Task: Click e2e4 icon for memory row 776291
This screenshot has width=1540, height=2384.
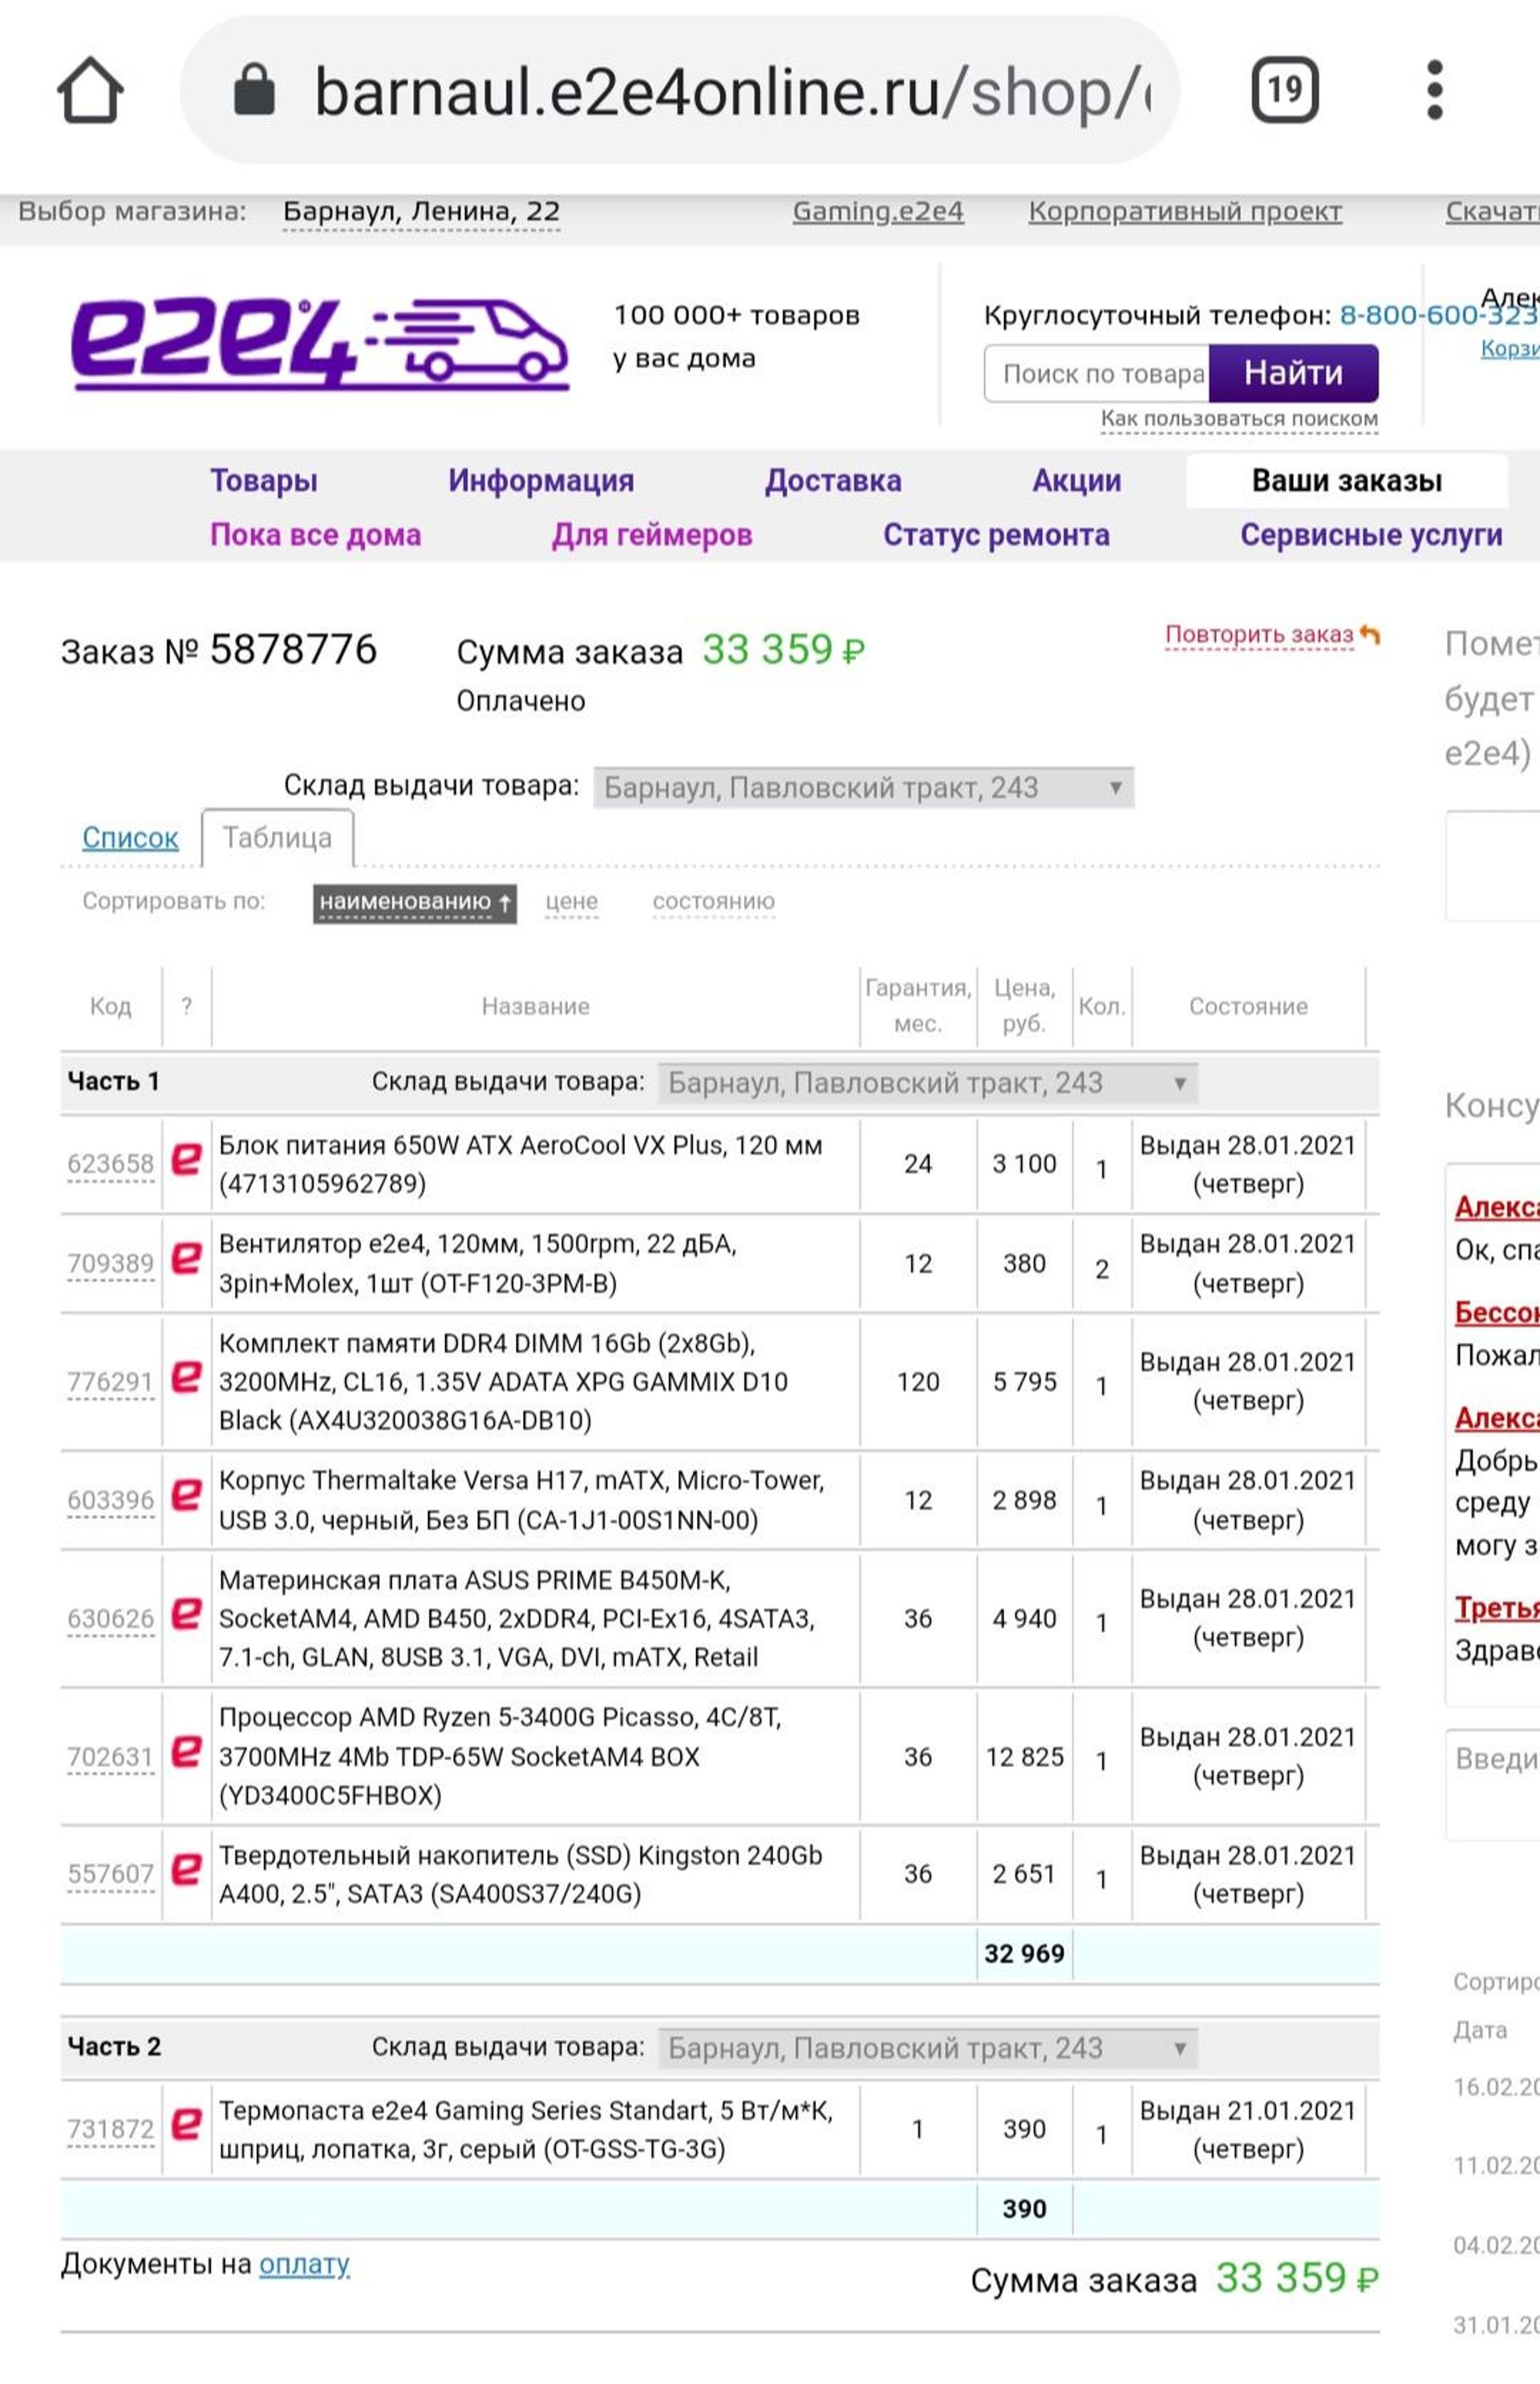Action: (186, 1377)
